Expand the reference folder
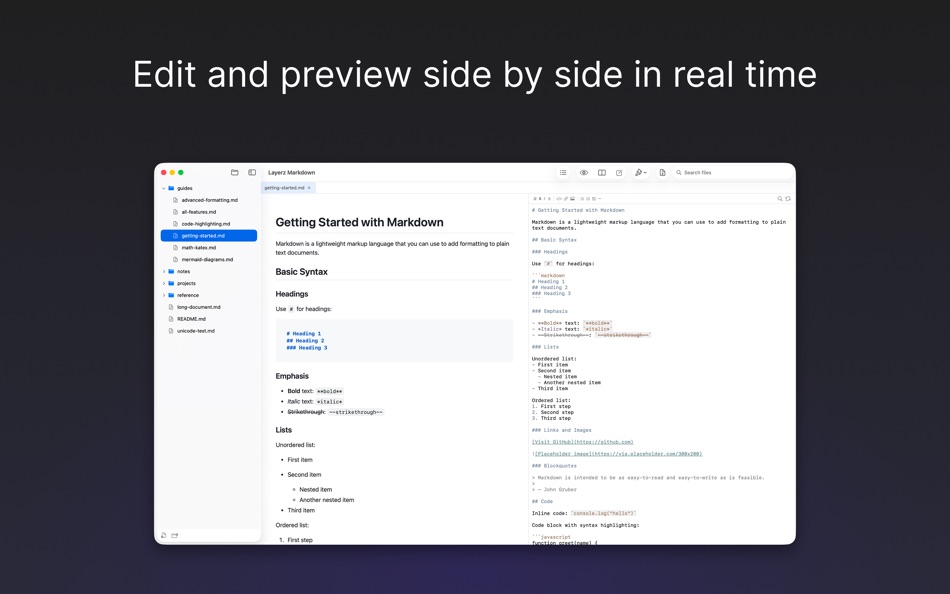950x594 pixels. coord(164,295)
